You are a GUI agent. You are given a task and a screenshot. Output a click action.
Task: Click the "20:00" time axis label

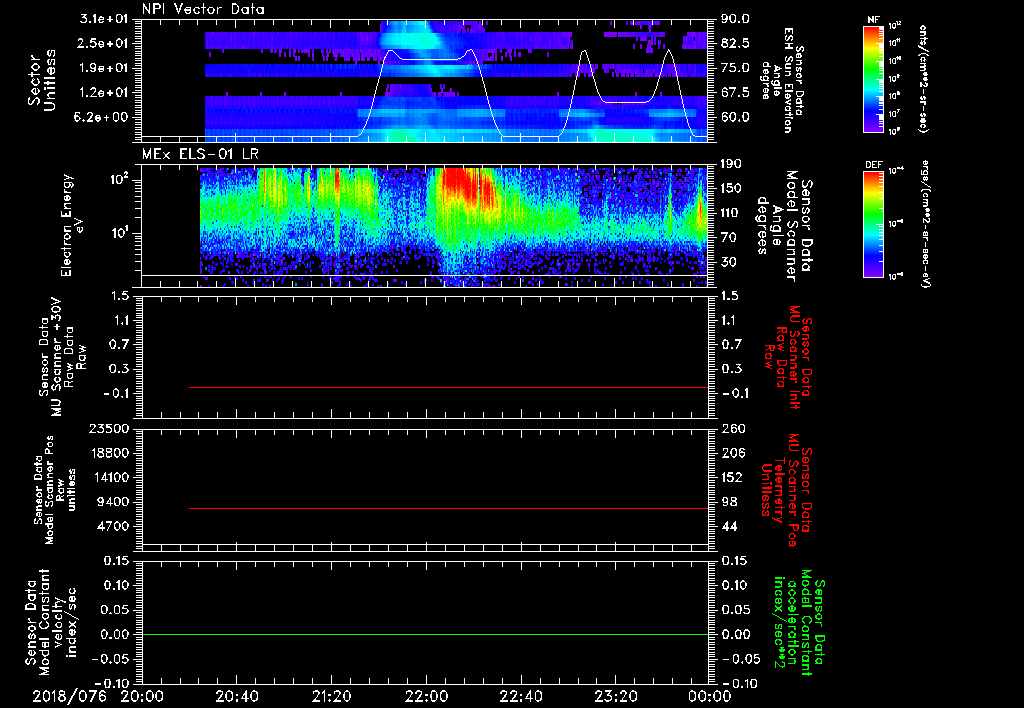click(142, 696)
